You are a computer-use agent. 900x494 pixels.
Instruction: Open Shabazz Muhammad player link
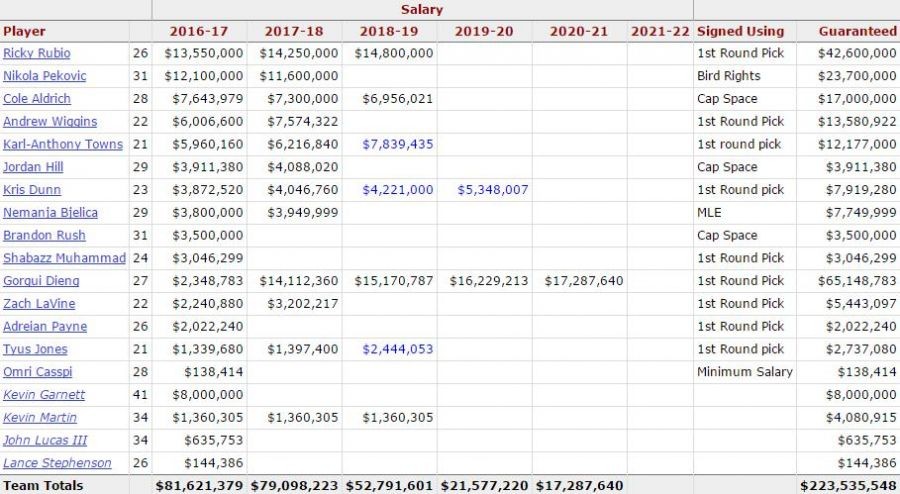64,258
